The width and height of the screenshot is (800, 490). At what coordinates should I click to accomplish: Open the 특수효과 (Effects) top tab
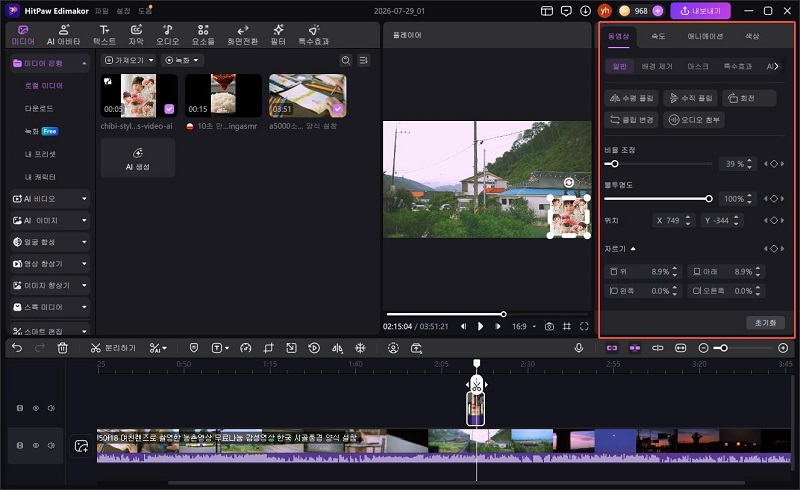click(x=314, y=35)
